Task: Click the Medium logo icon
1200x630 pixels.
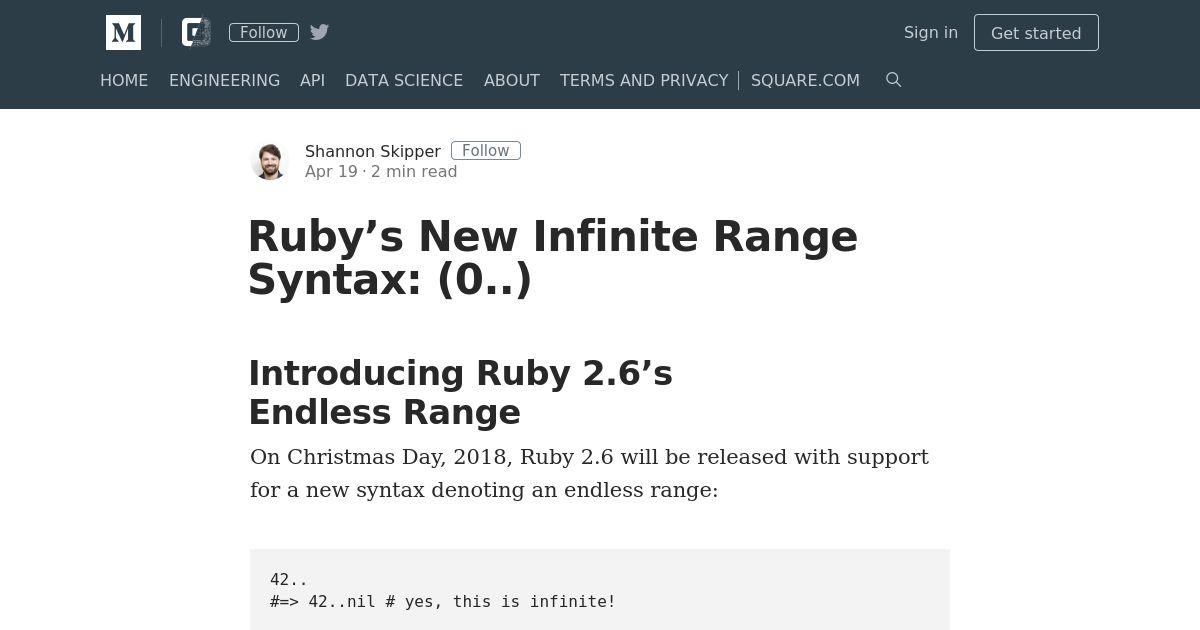Action: coord(123,33)
